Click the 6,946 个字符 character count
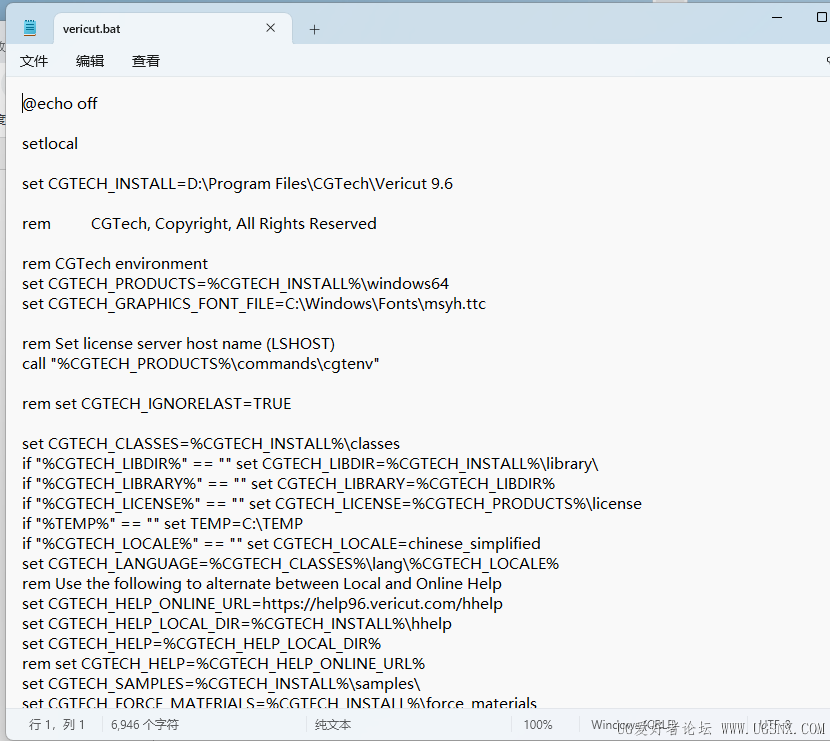 pyautogui.click(x=145, y=725)
